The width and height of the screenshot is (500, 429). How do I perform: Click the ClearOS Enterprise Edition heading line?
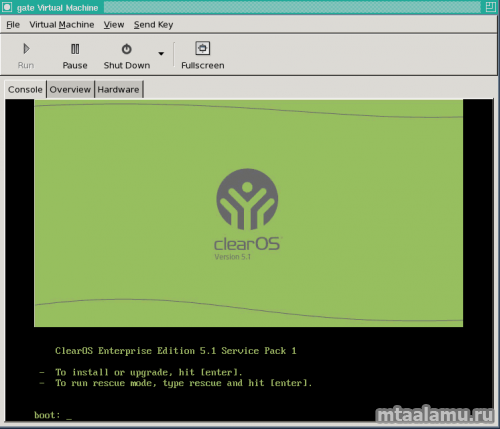176,351
